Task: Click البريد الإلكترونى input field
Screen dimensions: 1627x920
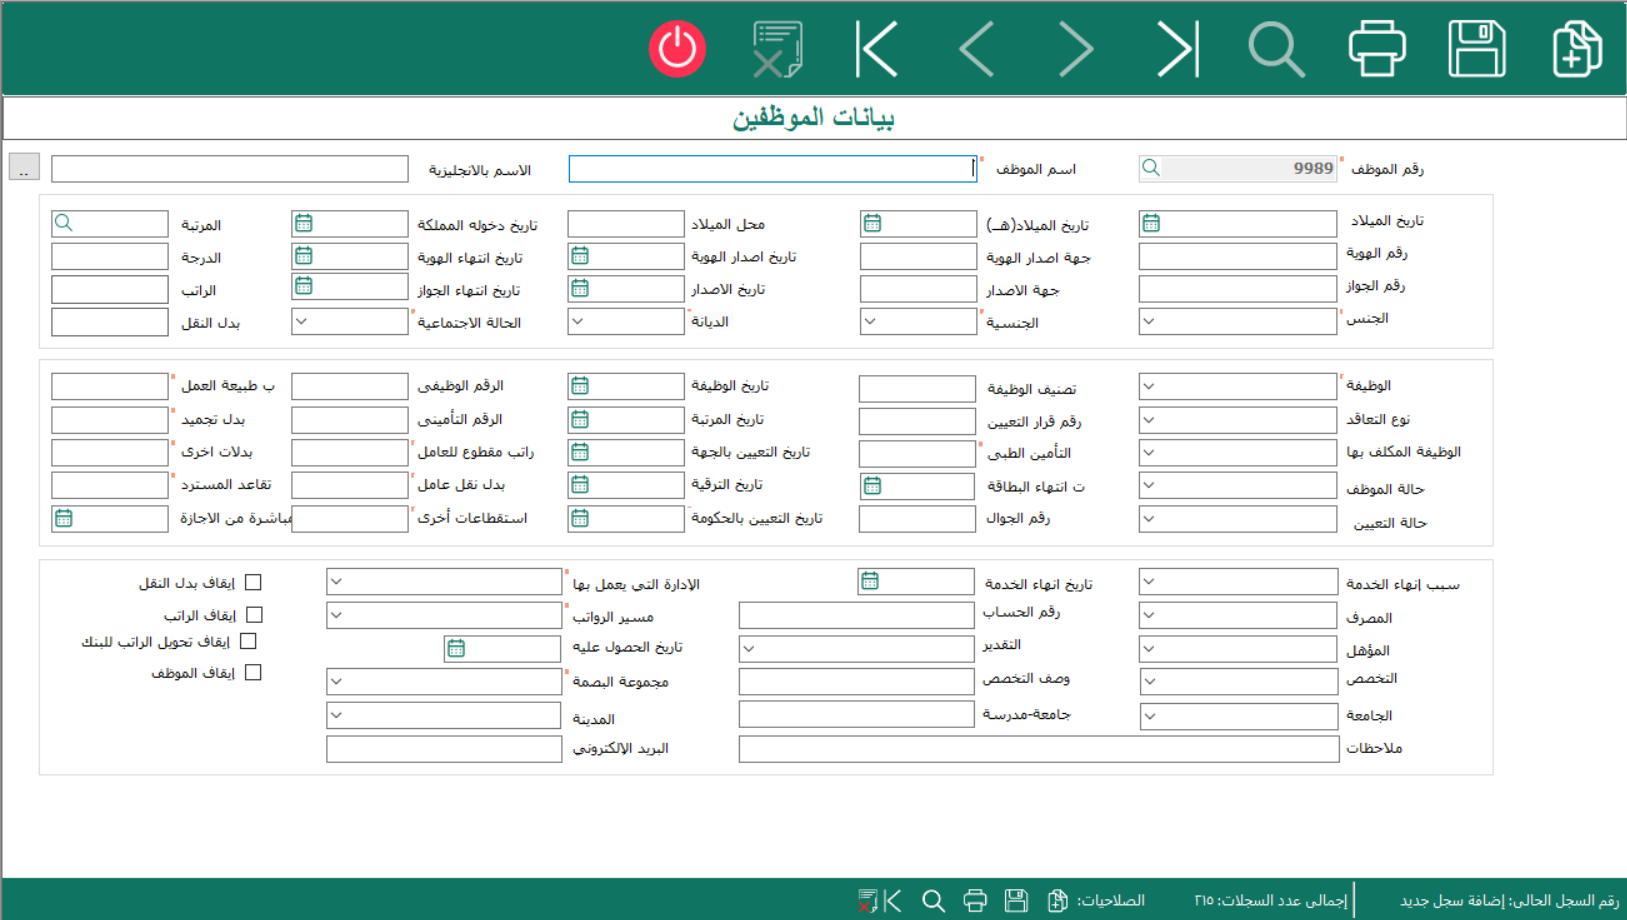Action: coord(444,749)
